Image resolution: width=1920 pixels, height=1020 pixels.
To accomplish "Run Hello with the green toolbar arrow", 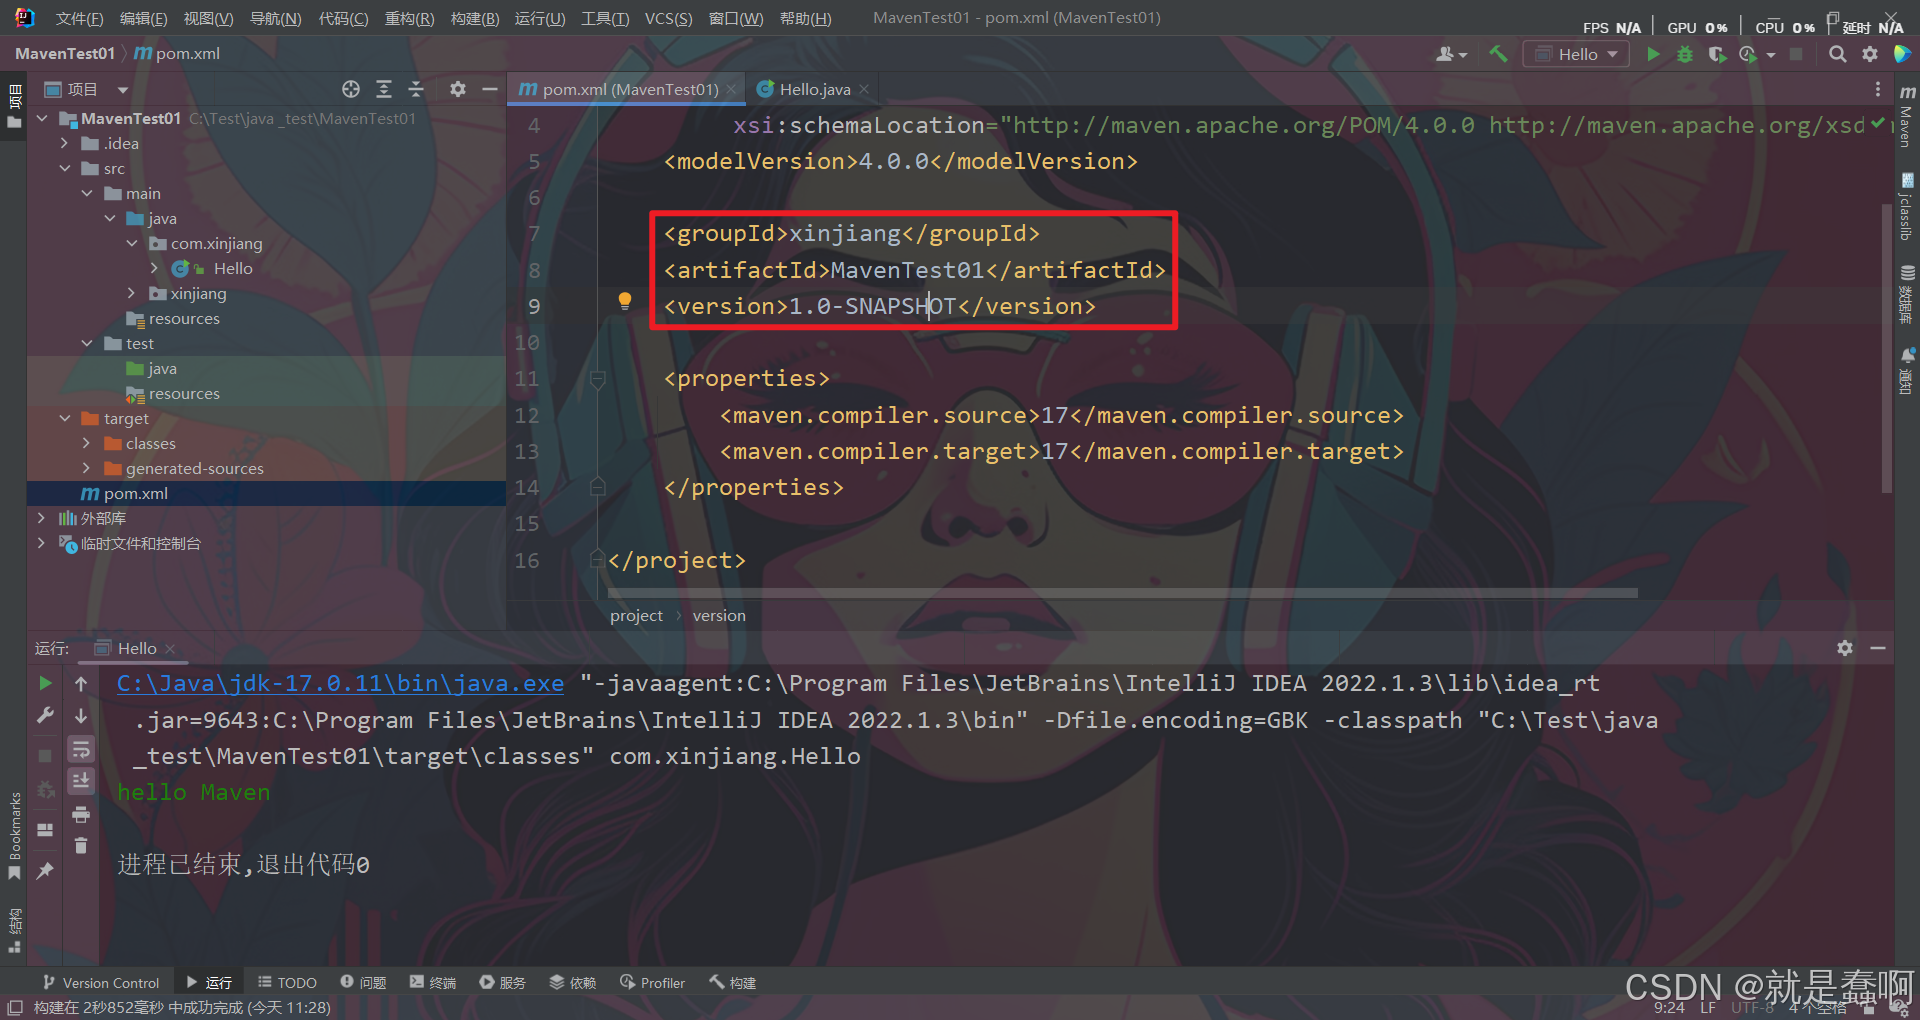I will tap(1653, 54).
